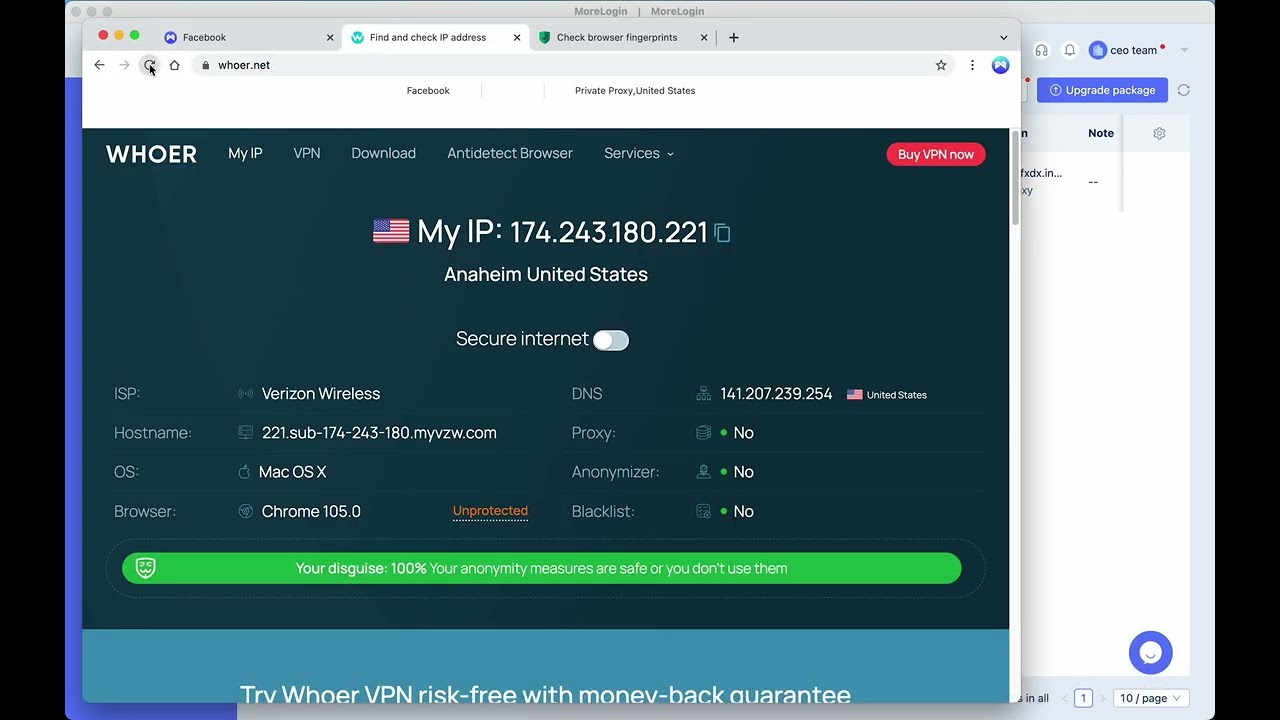Click the Your disguise: 100% bar
Screen dimensions: 1280x720
(x=541, y=568)
